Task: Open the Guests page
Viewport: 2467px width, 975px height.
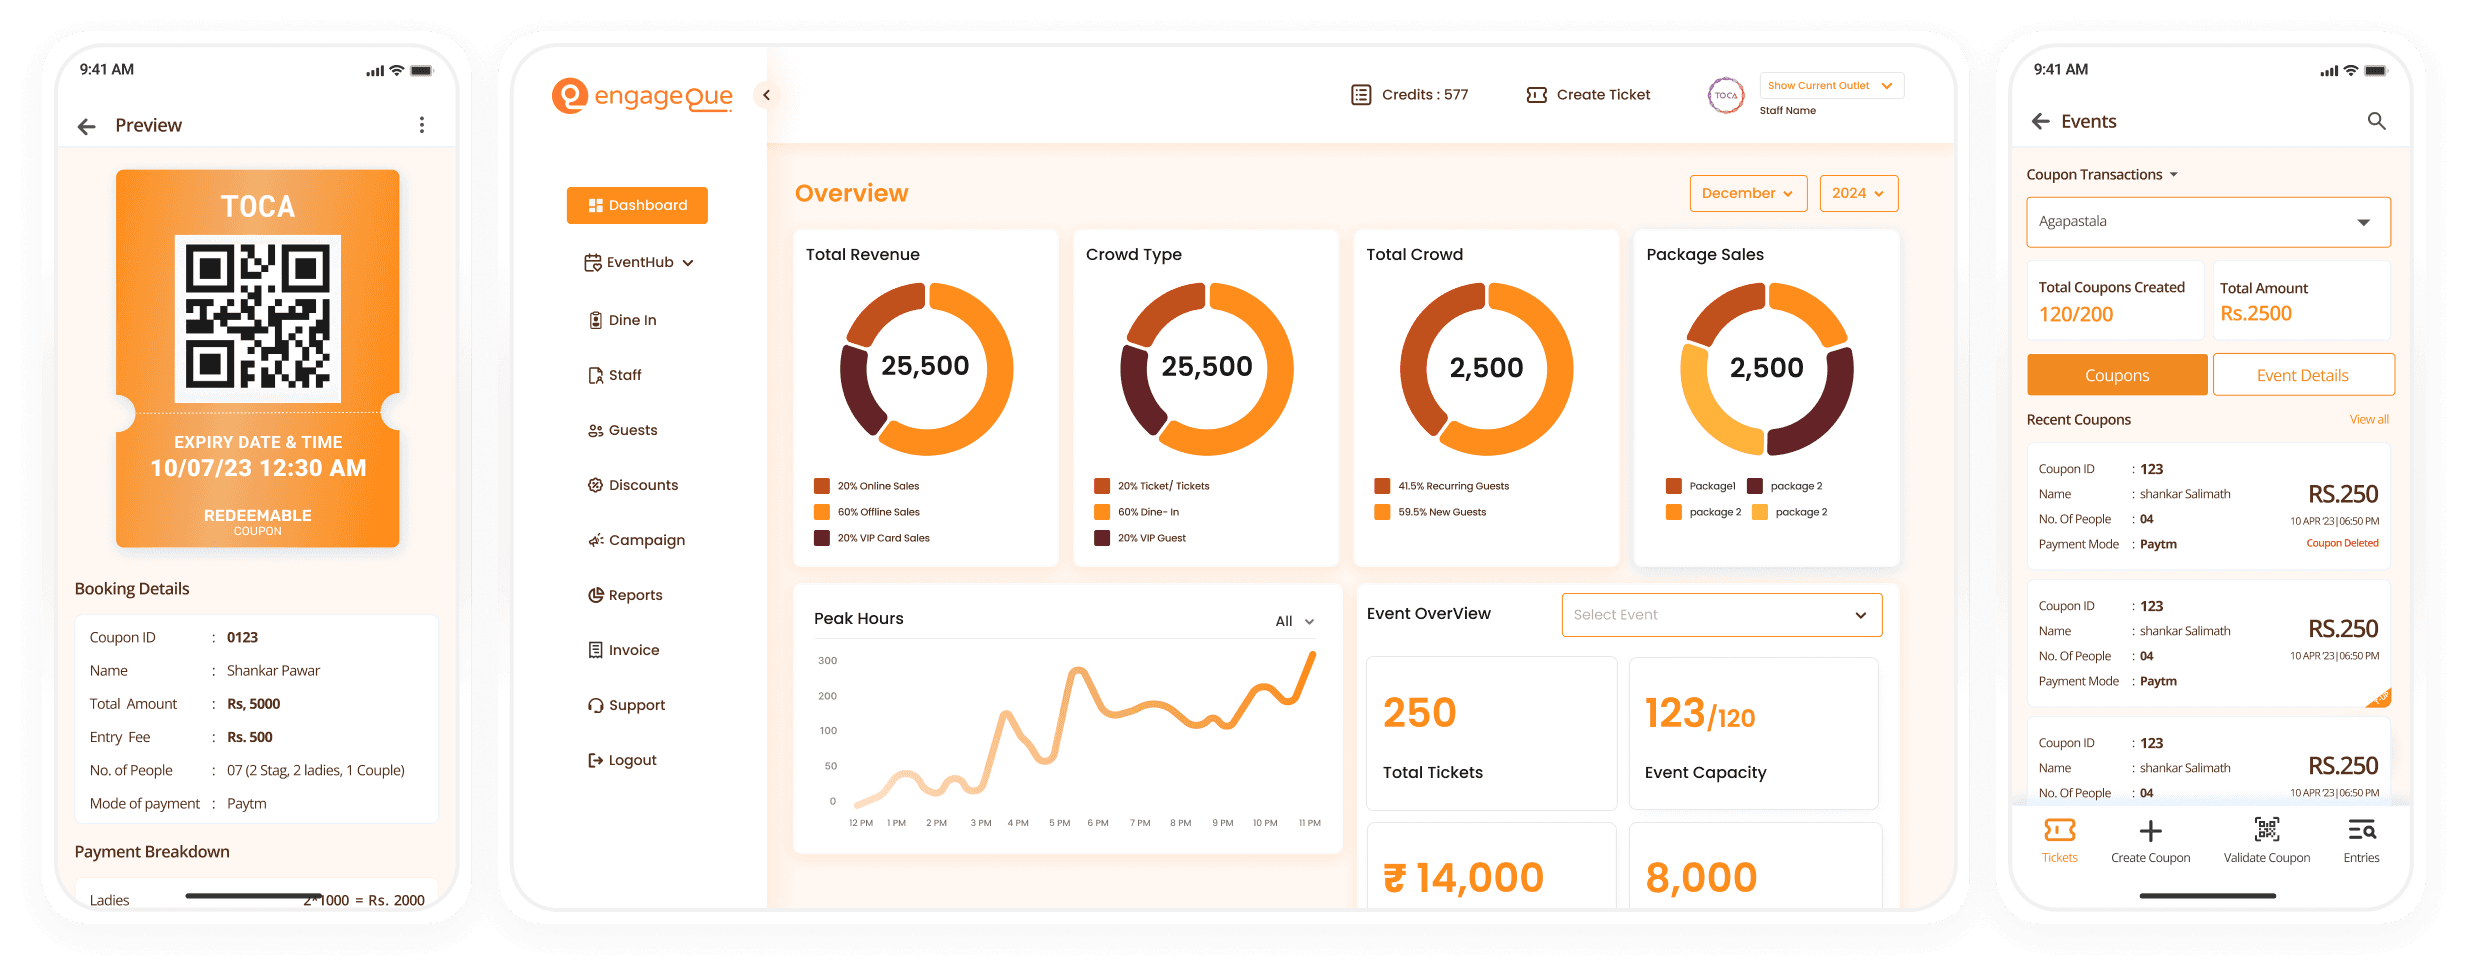Action: pos(622,430)
